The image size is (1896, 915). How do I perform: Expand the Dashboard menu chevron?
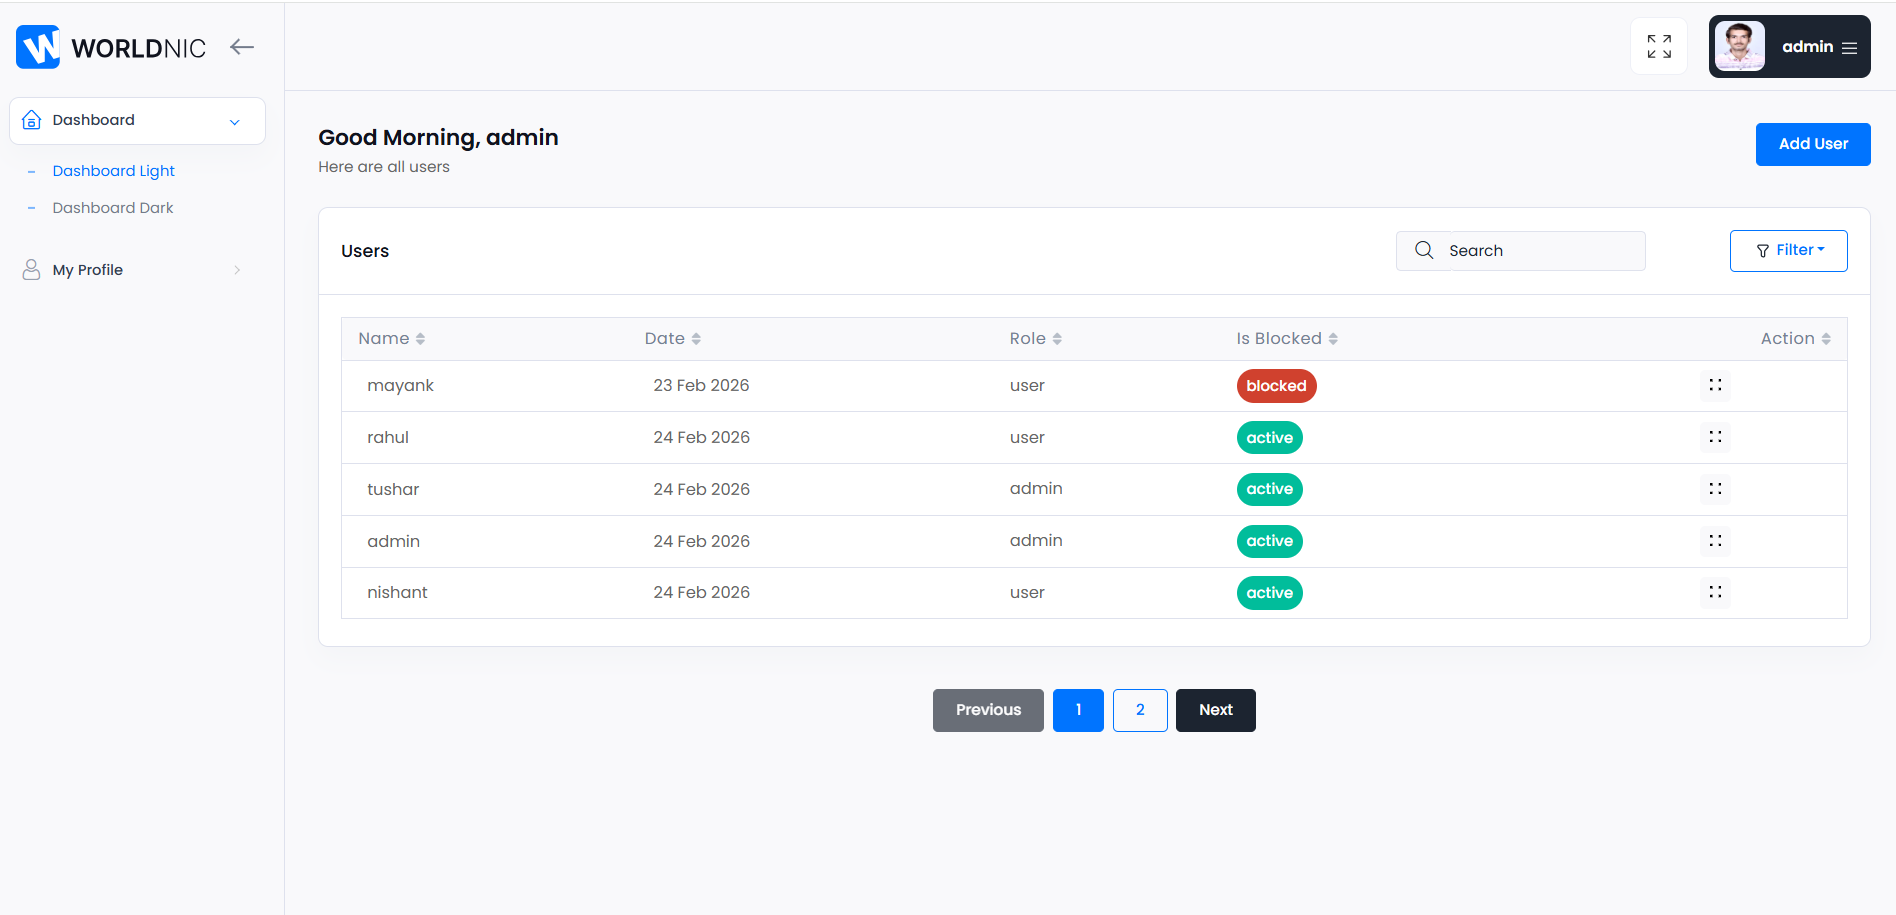(x=235, y=122)
